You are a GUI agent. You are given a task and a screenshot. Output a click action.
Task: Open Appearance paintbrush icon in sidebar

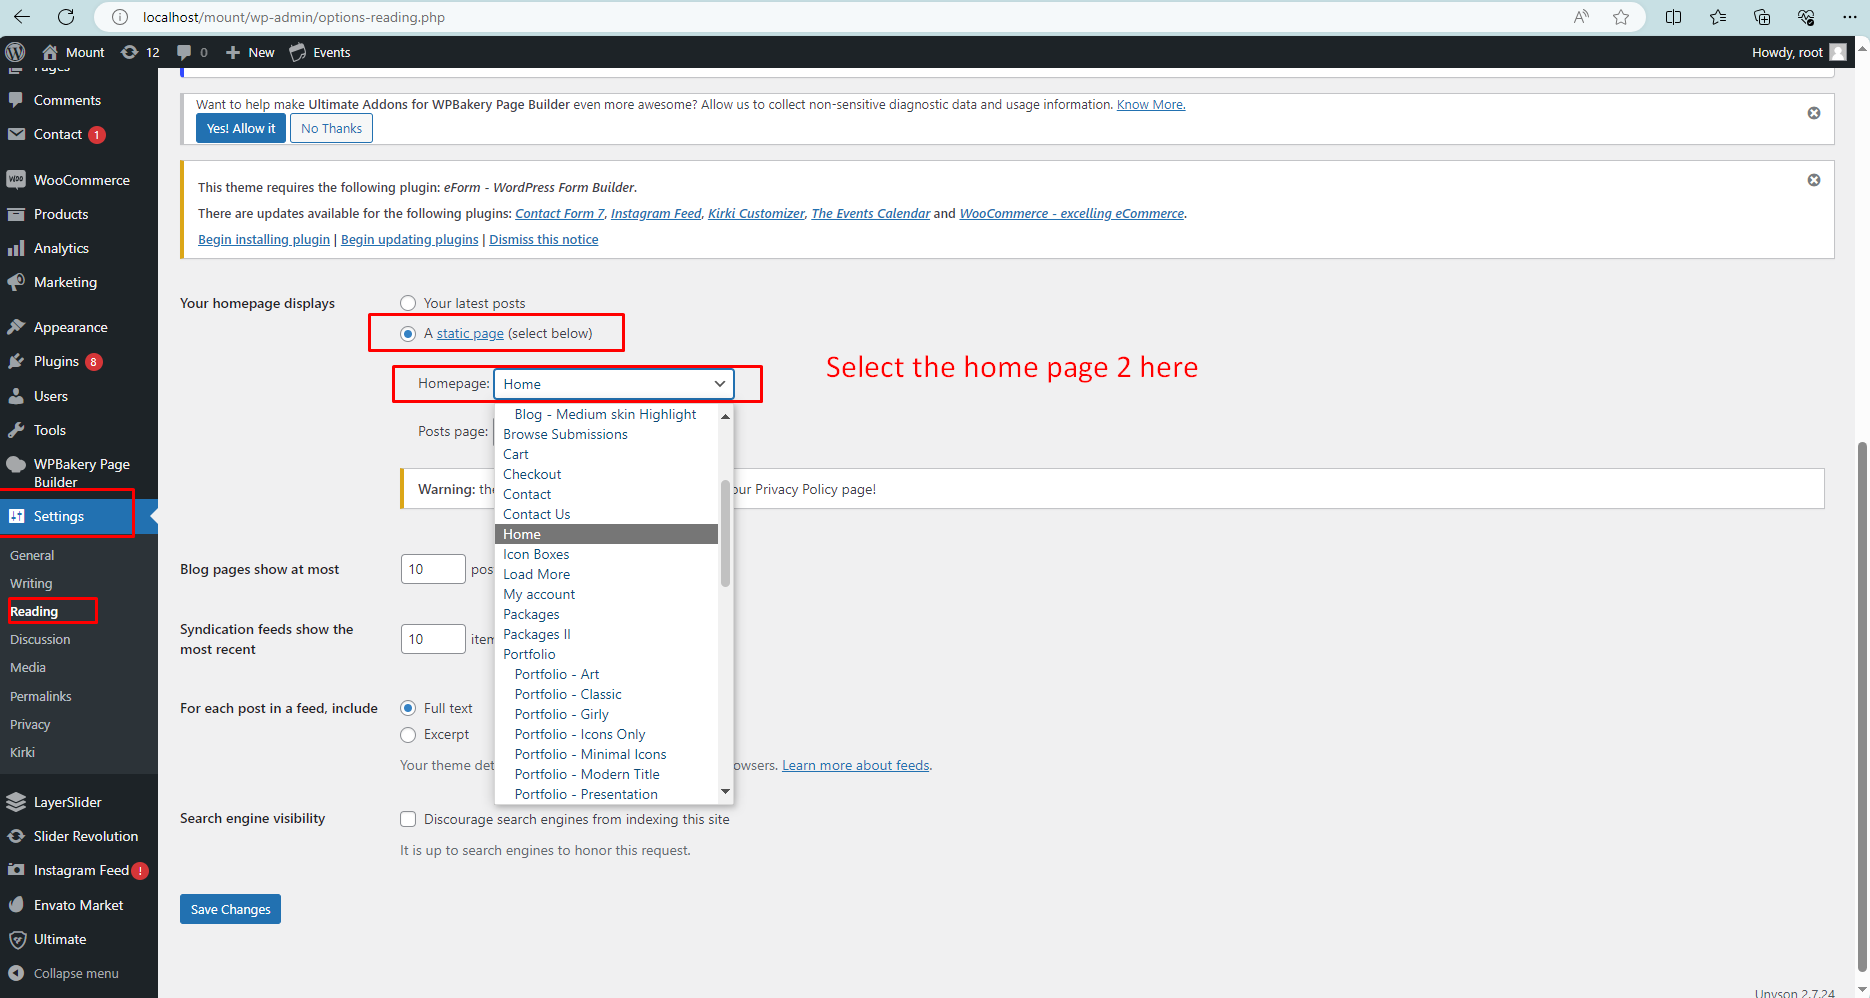point(16,327)
